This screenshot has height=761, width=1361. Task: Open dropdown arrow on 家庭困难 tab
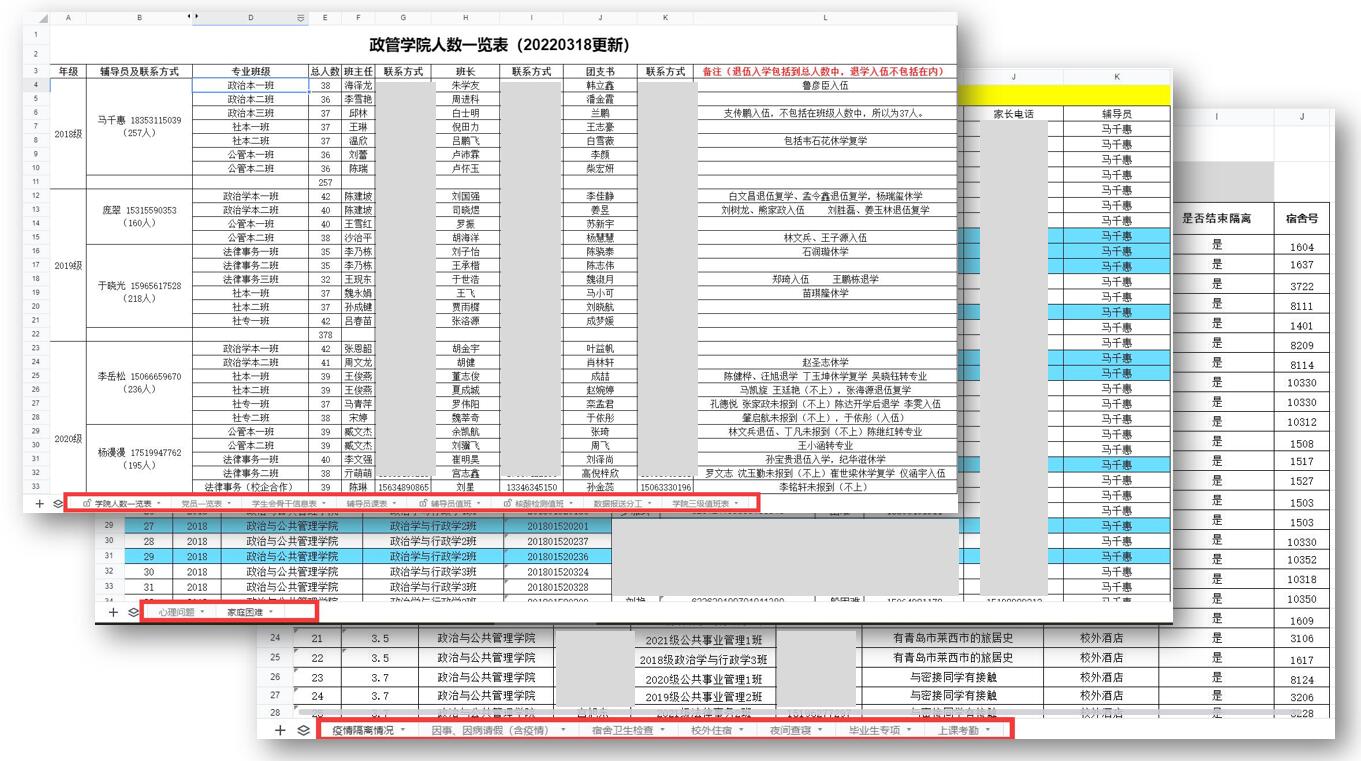tap(270, 611)
